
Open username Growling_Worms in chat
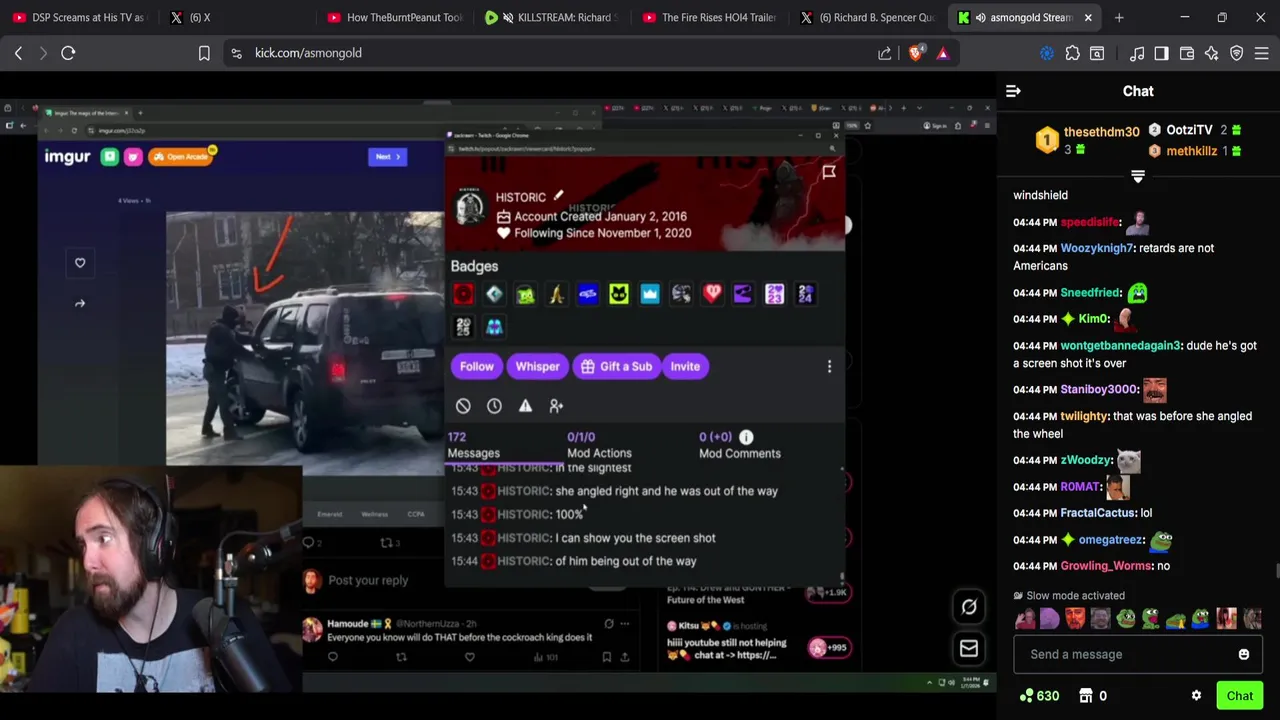point(1105,566)
